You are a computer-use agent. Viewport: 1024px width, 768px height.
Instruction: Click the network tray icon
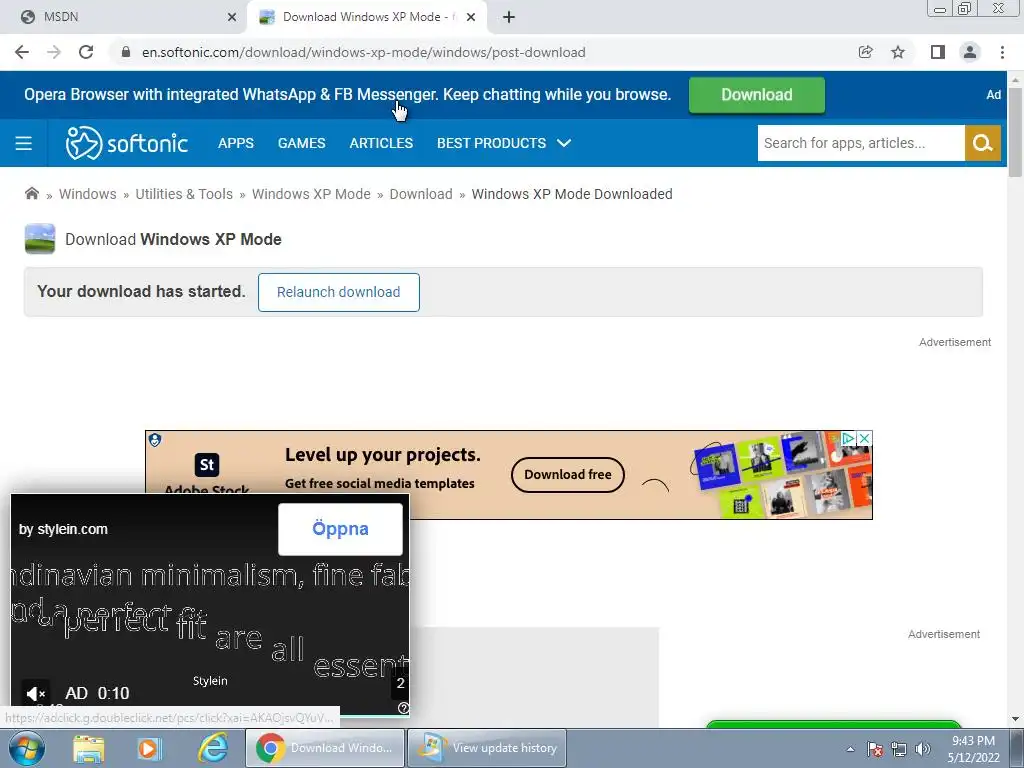pos(899,749)
